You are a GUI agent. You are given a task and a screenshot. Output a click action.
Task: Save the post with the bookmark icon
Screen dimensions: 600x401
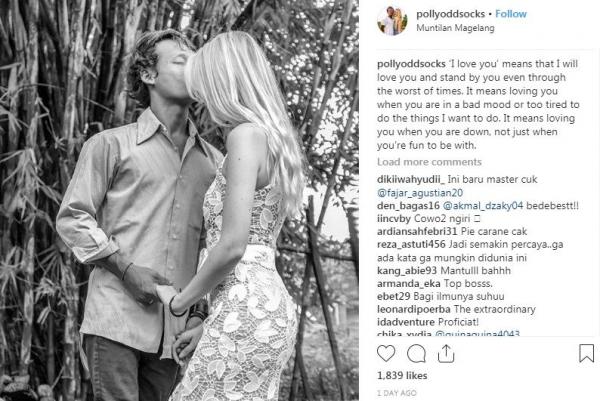586,353
